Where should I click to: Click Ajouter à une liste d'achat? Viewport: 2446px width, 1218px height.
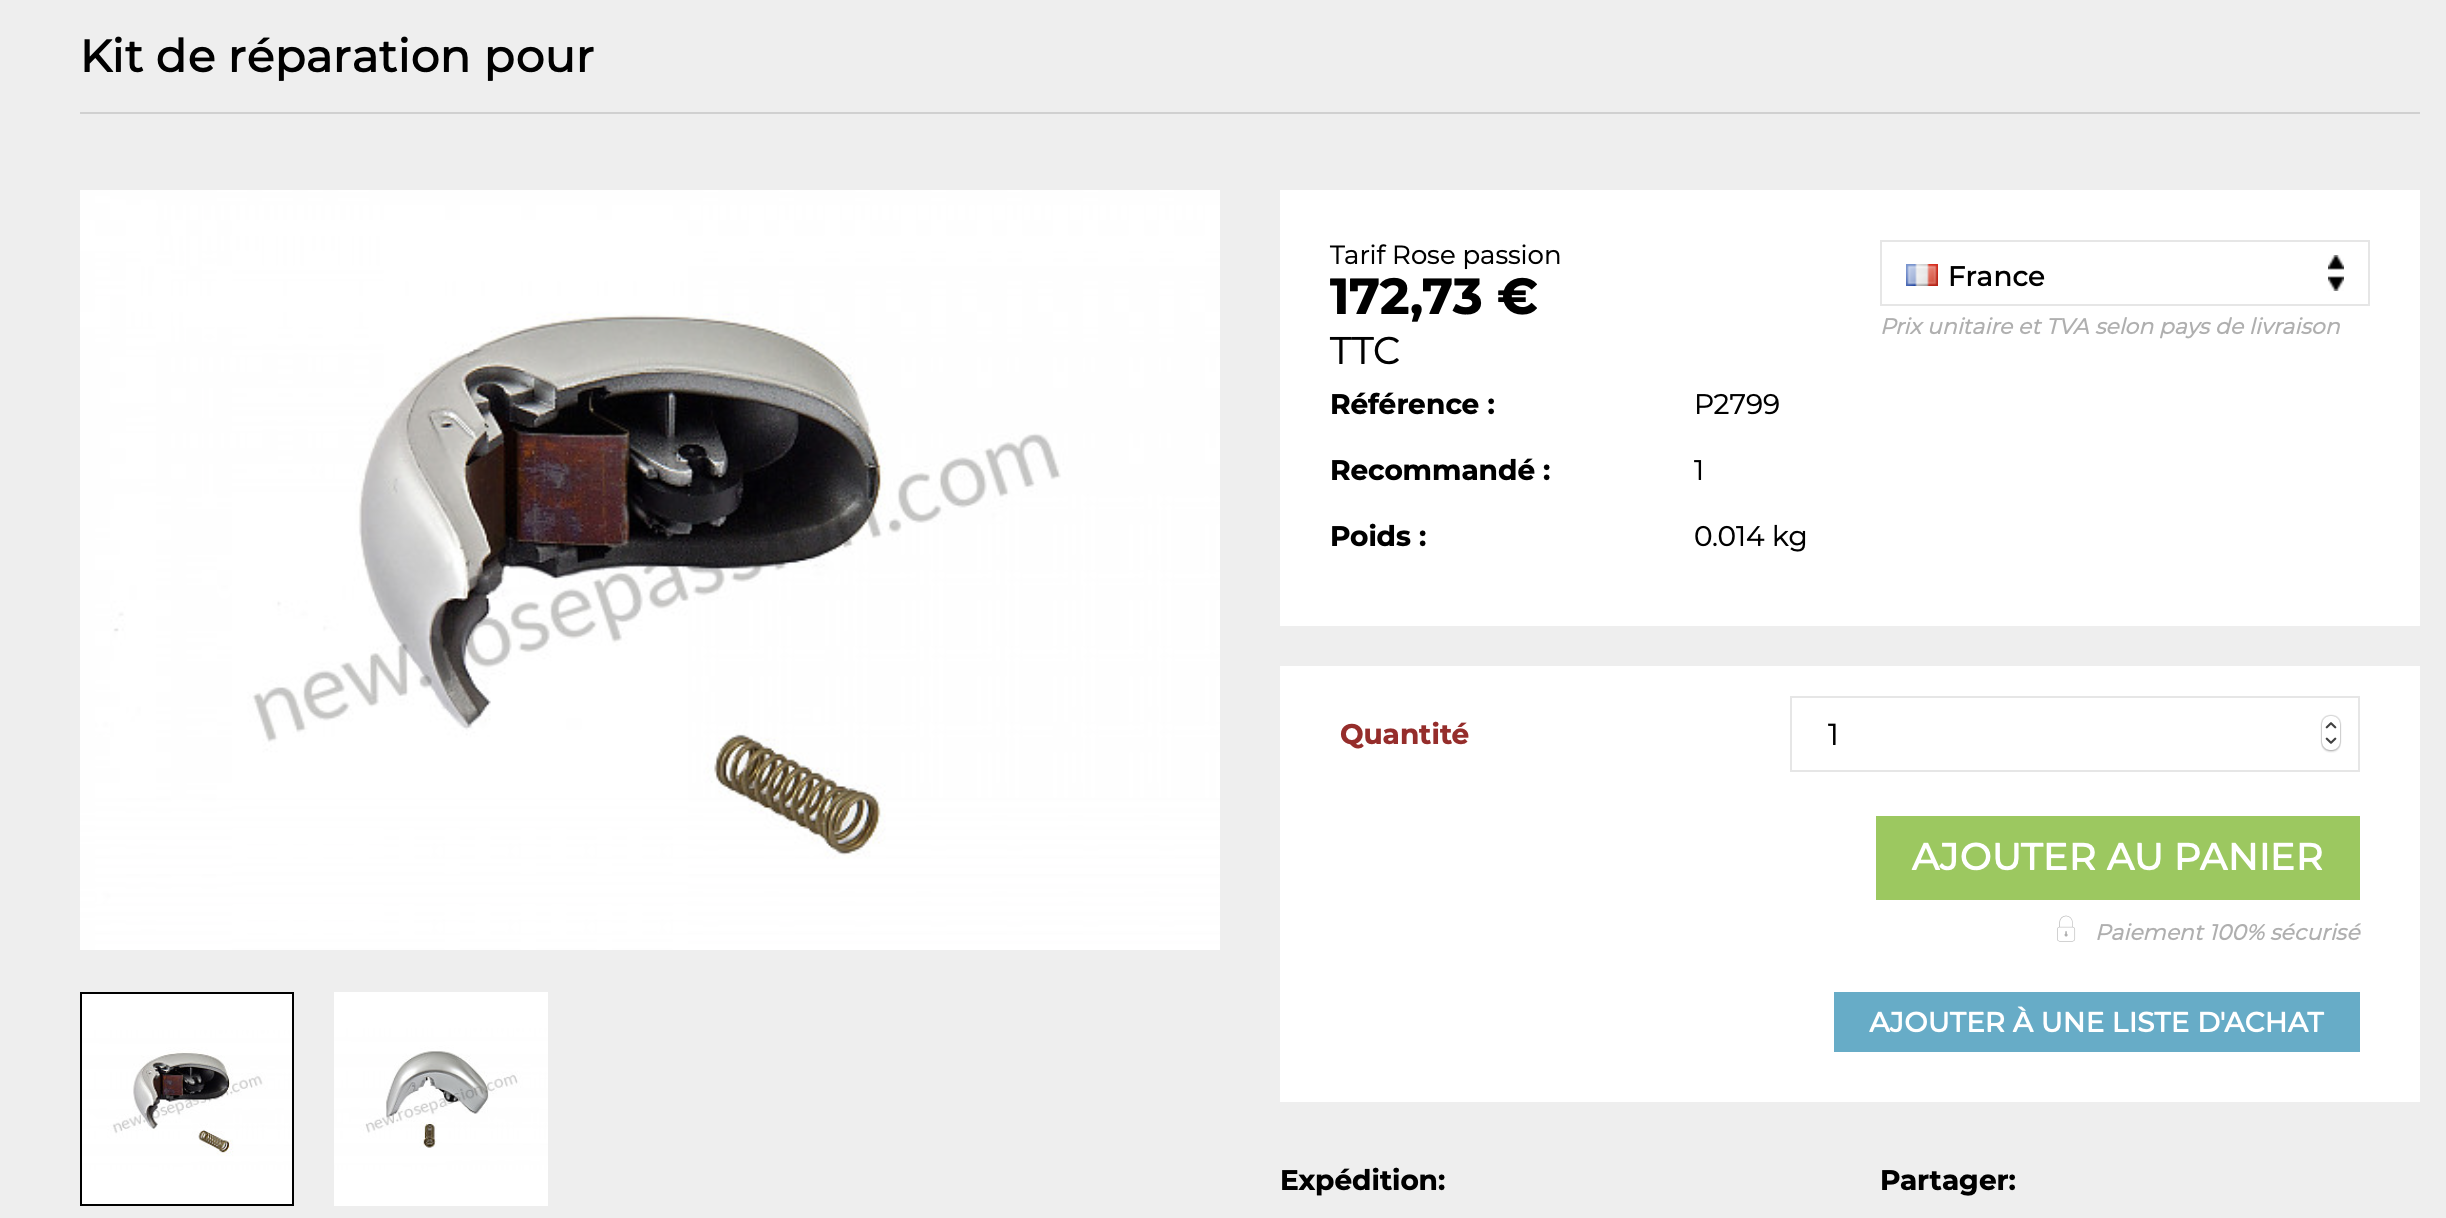click(2096, 1021)
